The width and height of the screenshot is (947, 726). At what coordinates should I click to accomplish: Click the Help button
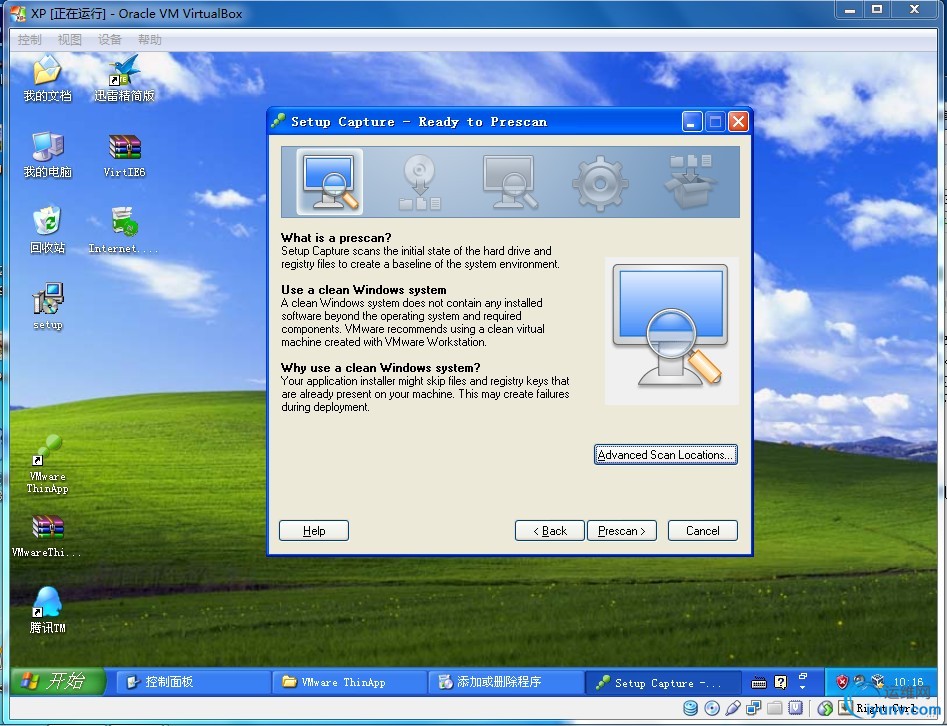pos(314,531)
